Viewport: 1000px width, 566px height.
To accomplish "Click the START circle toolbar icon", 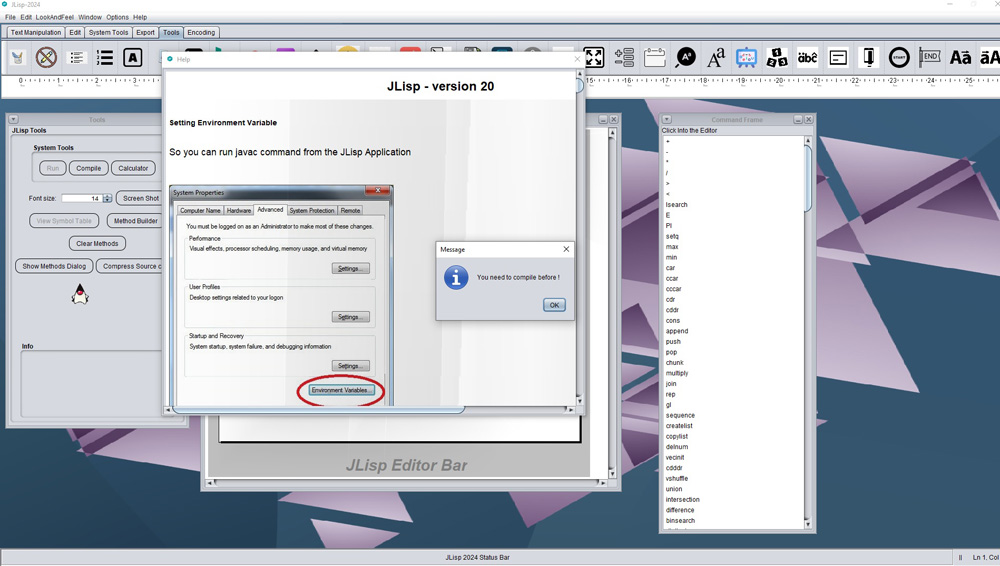I will 899,58.
